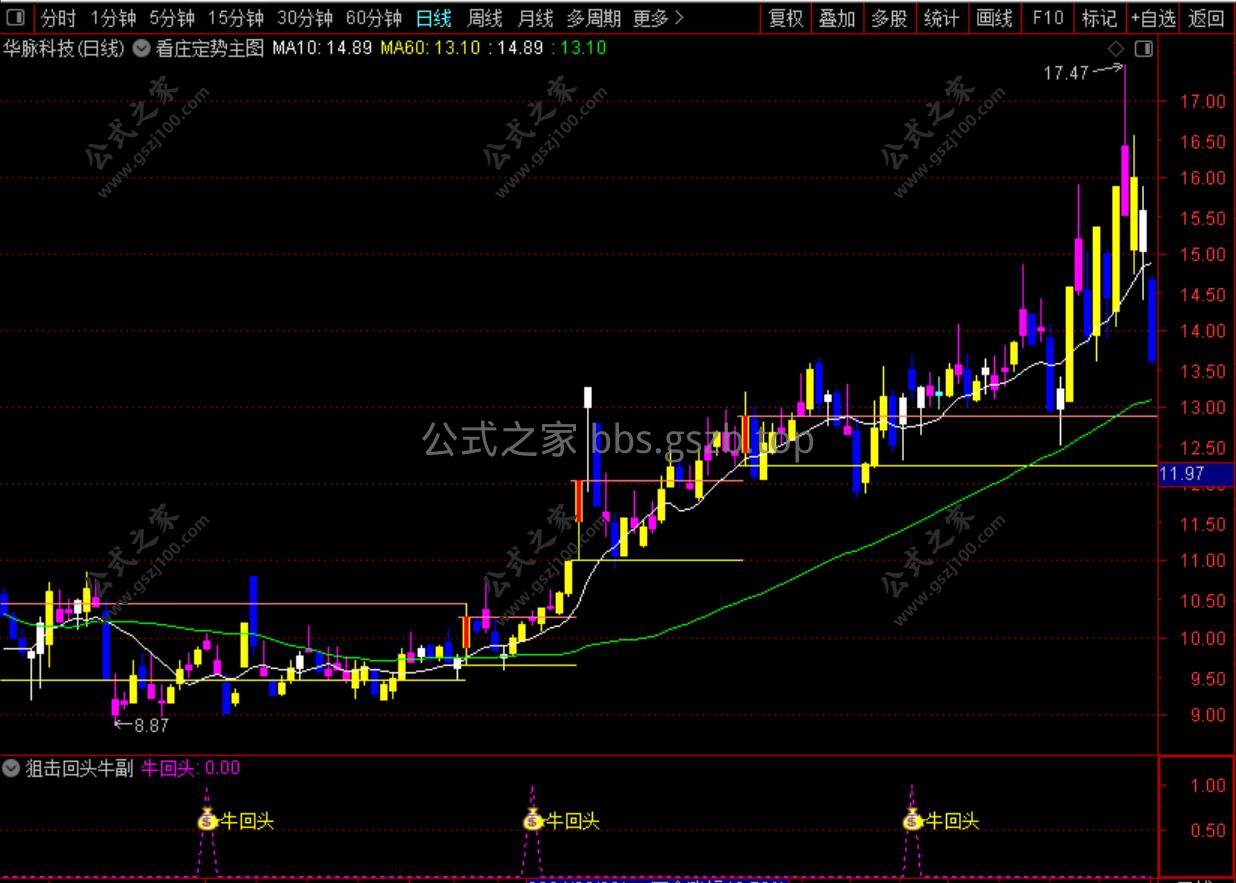Click the white candlestick peaking near 13.25
This screenshot has height=883, width=1236.
click(588, 396)
